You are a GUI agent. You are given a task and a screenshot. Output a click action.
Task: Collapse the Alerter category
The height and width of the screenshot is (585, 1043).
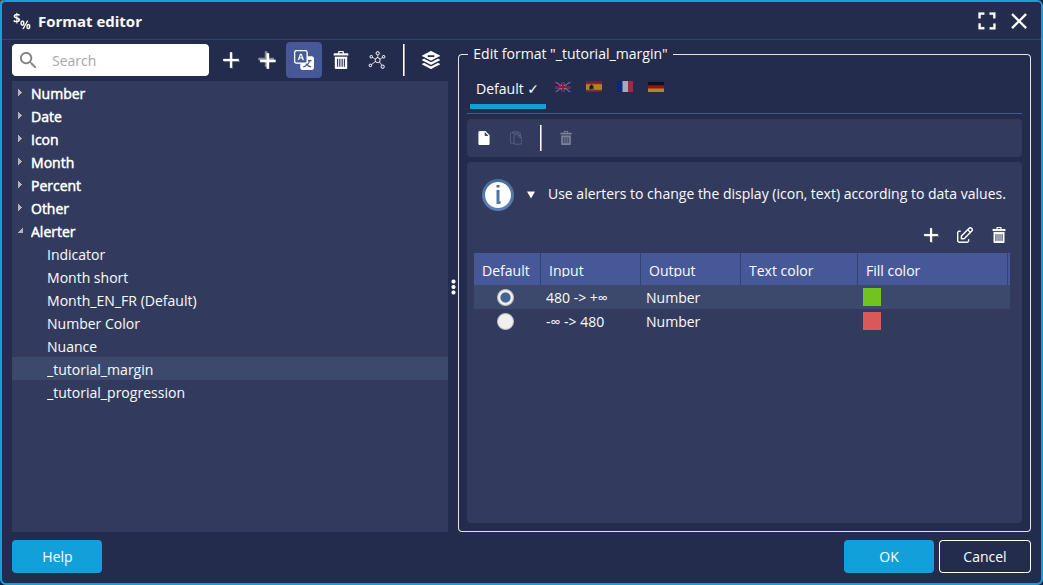[x=20, y=232]
